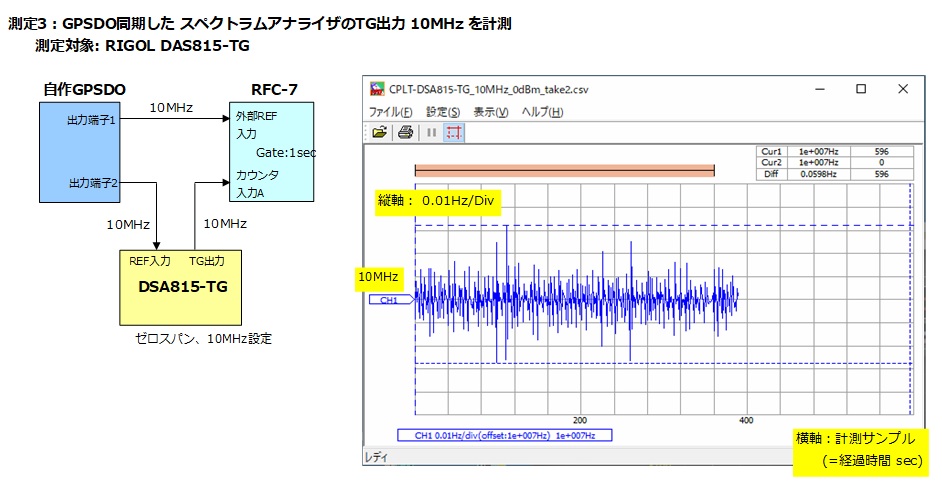Screen dimensions: 942x496
Task: Click the Cur1 sample value 596
Action: [x=881, y=152]
